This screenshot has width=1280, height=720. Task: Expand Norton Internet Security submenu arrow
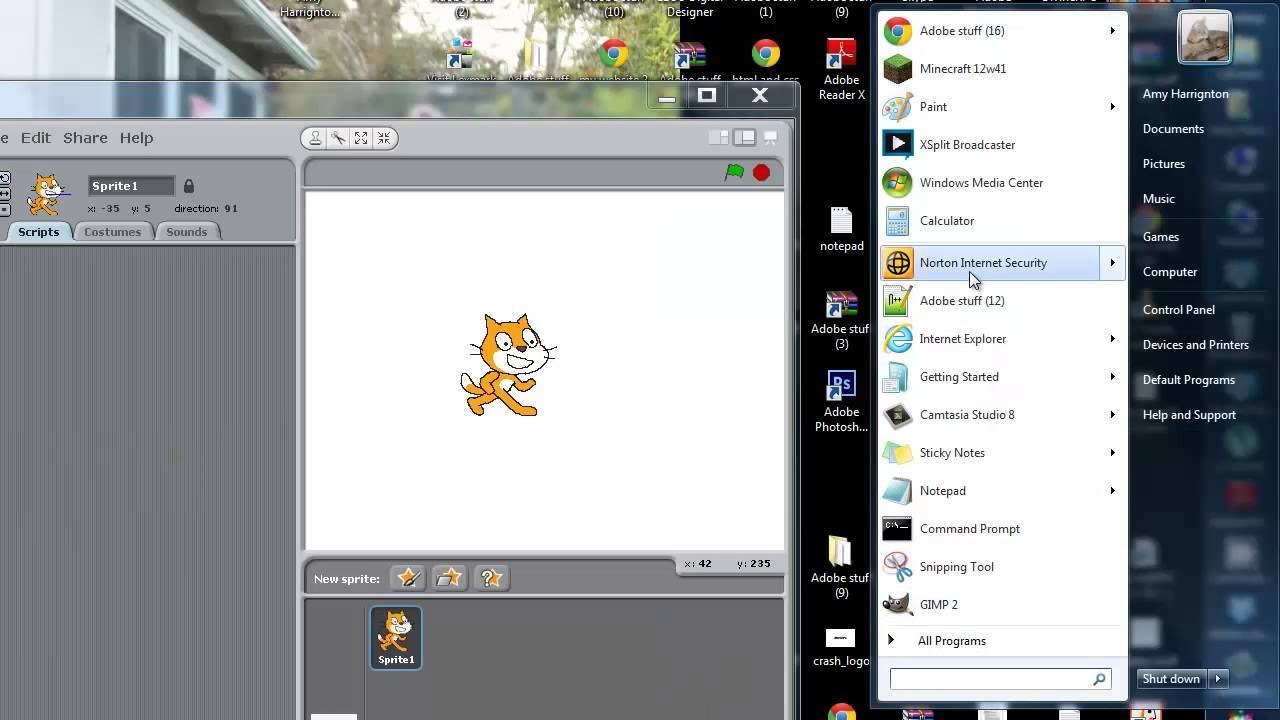click(x=1112, y=263)
